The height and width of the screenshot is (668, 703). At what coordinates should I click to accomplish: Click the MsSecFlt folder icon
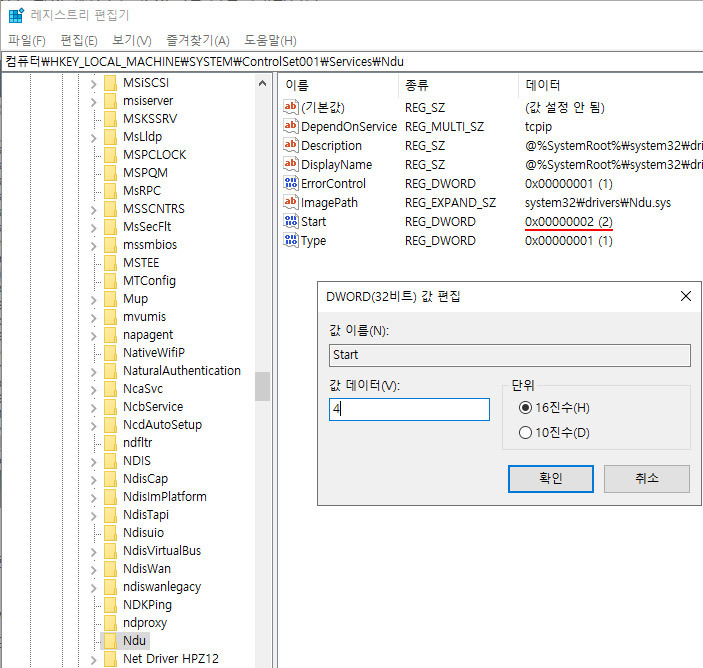pyautogui.click(x=110, y=227)
